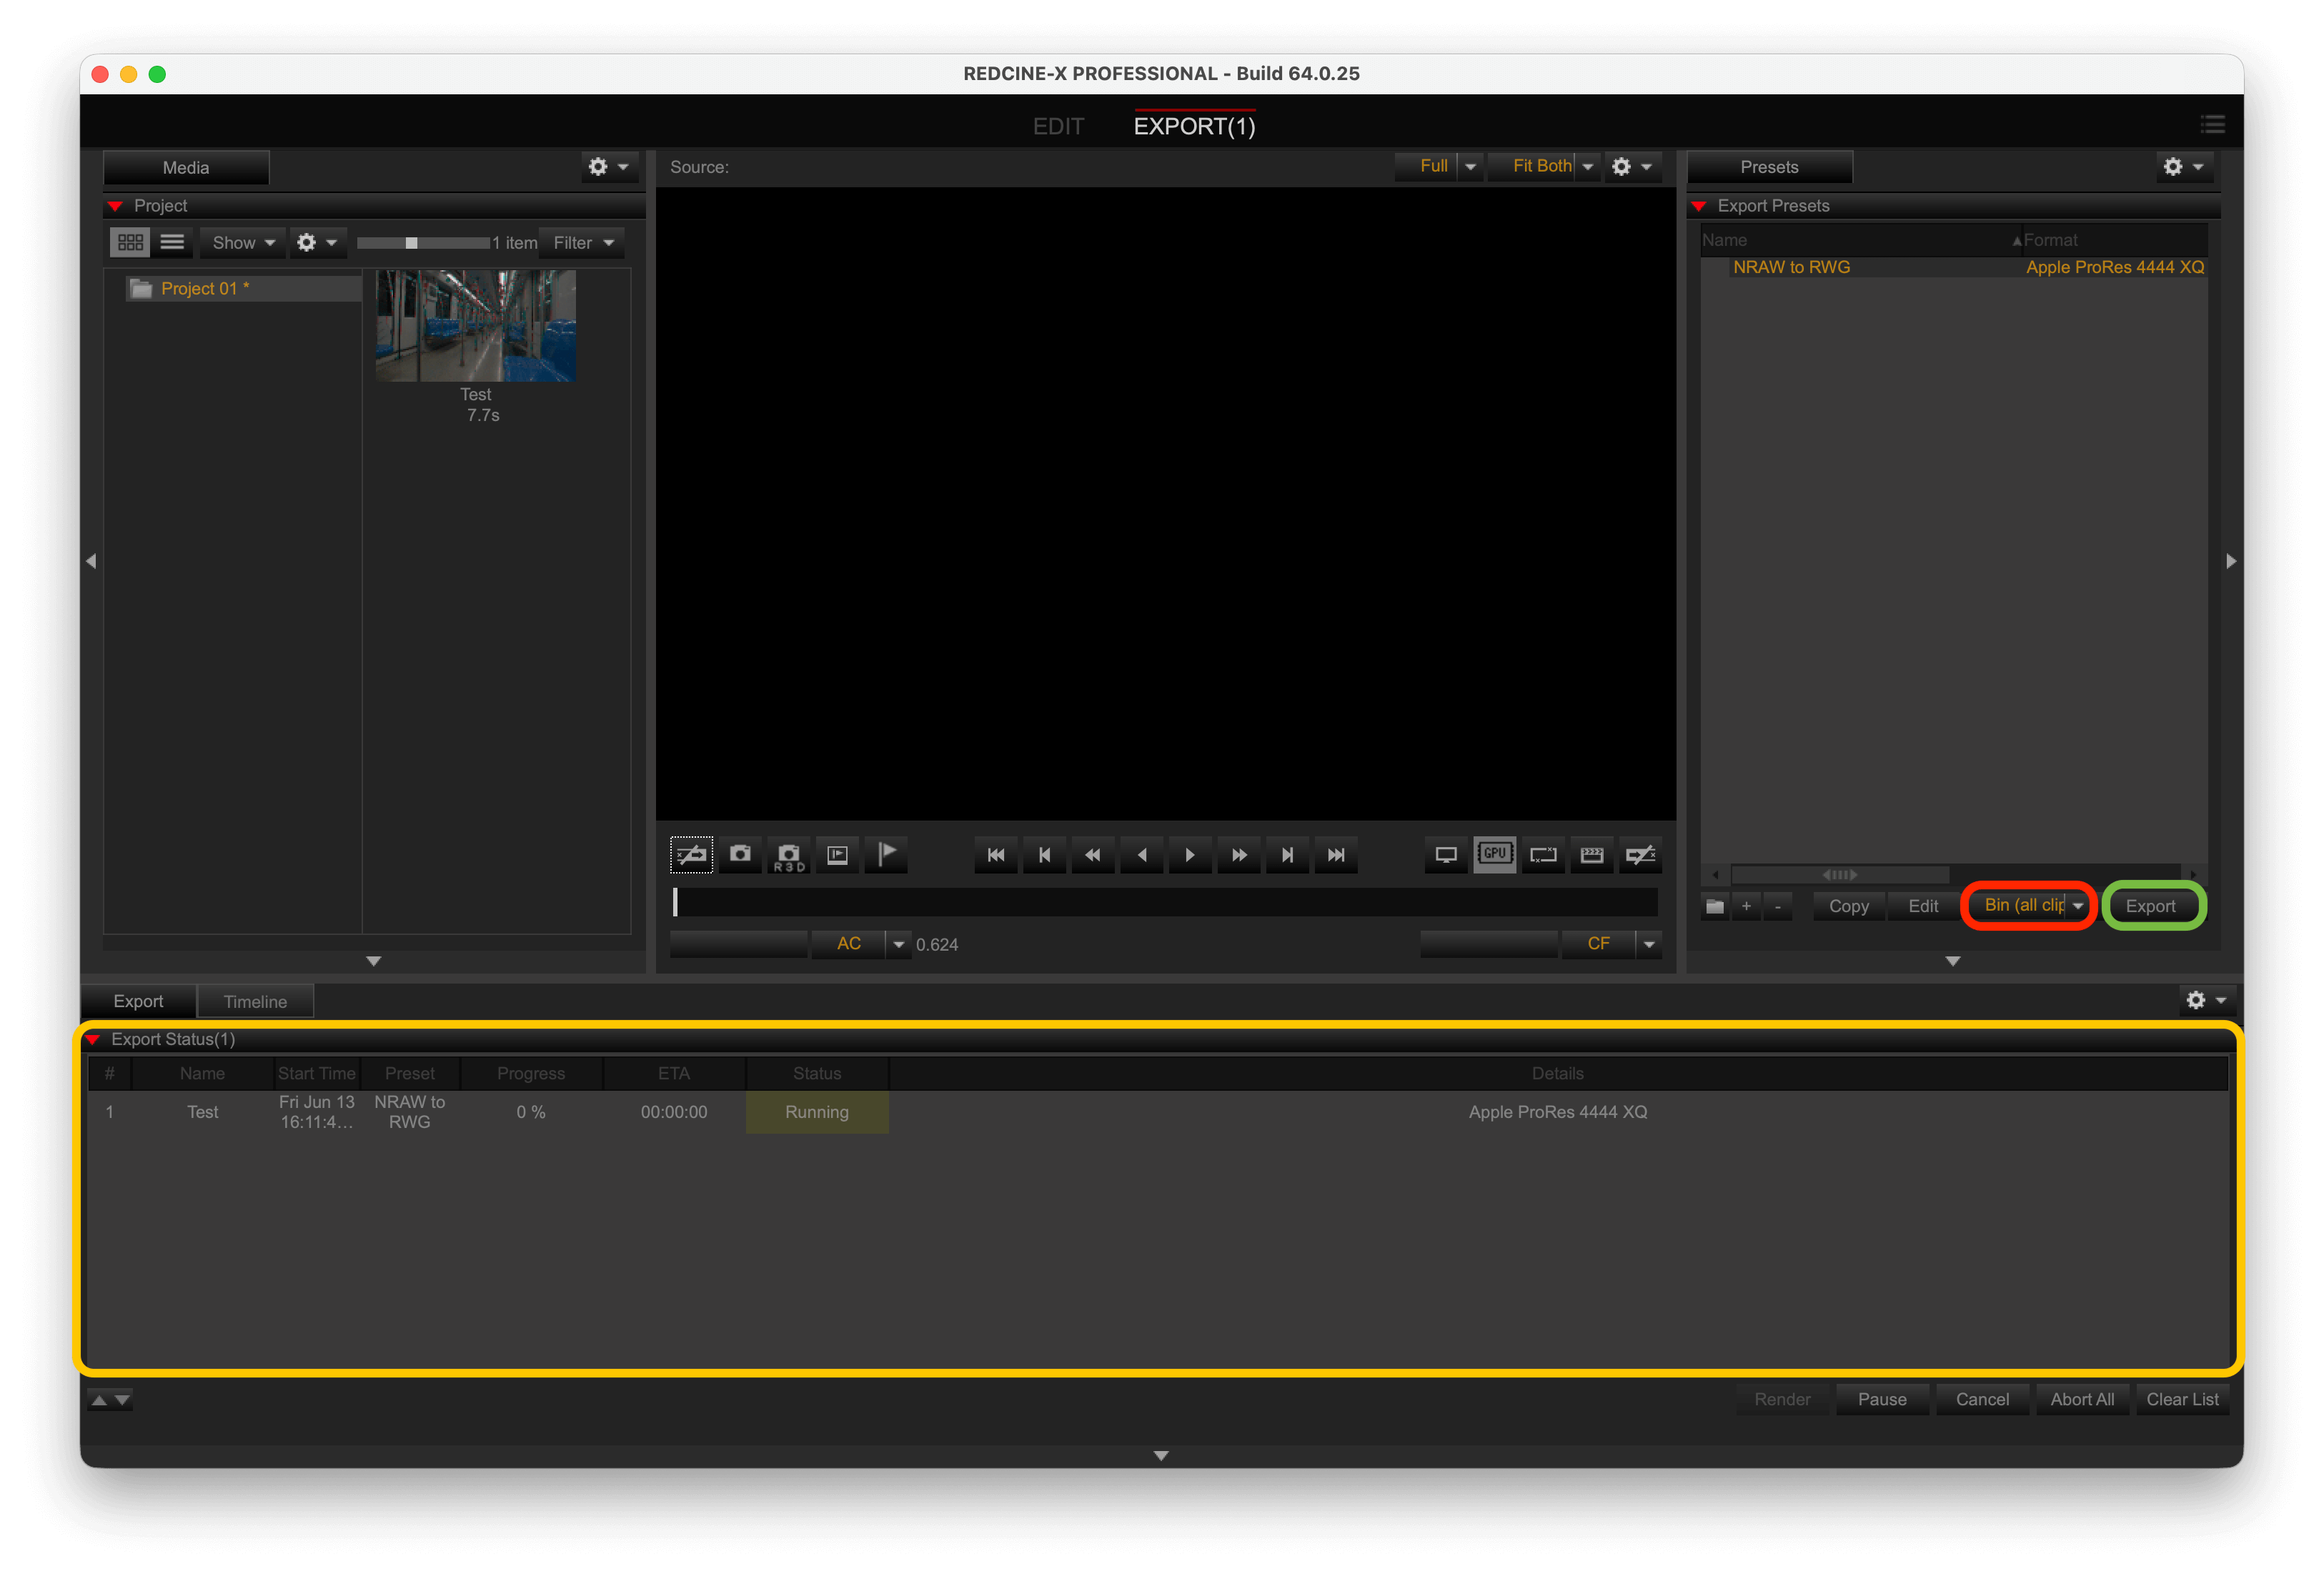2324x1574 pixels.
Task: Click the frame marker icon next to the flag
Action: (838, 855)
